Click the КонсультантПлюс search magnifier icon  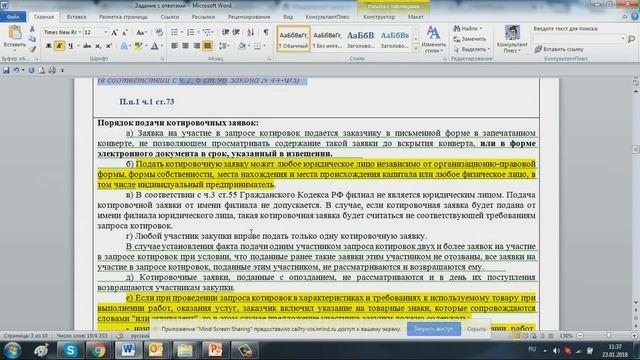point(631,39)
